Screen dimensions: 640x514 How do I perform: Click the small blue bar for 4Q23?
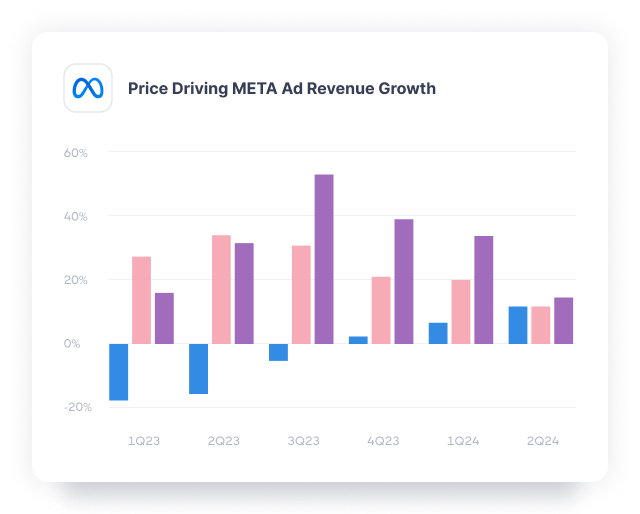click(x=358, y=340)
